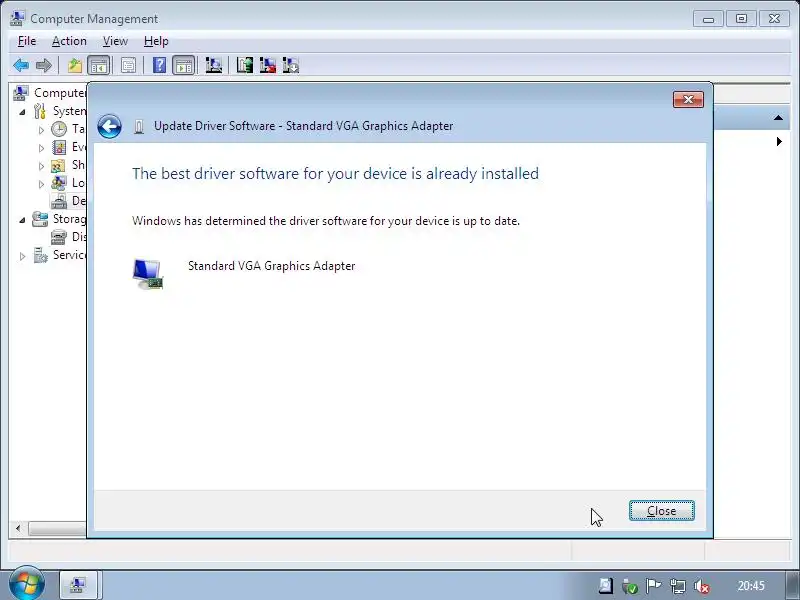Image resolution: width=800 pixels, height=600 pixels.
Task: Open Help via blue question mark icon
Action: click(x=159, y=65)
